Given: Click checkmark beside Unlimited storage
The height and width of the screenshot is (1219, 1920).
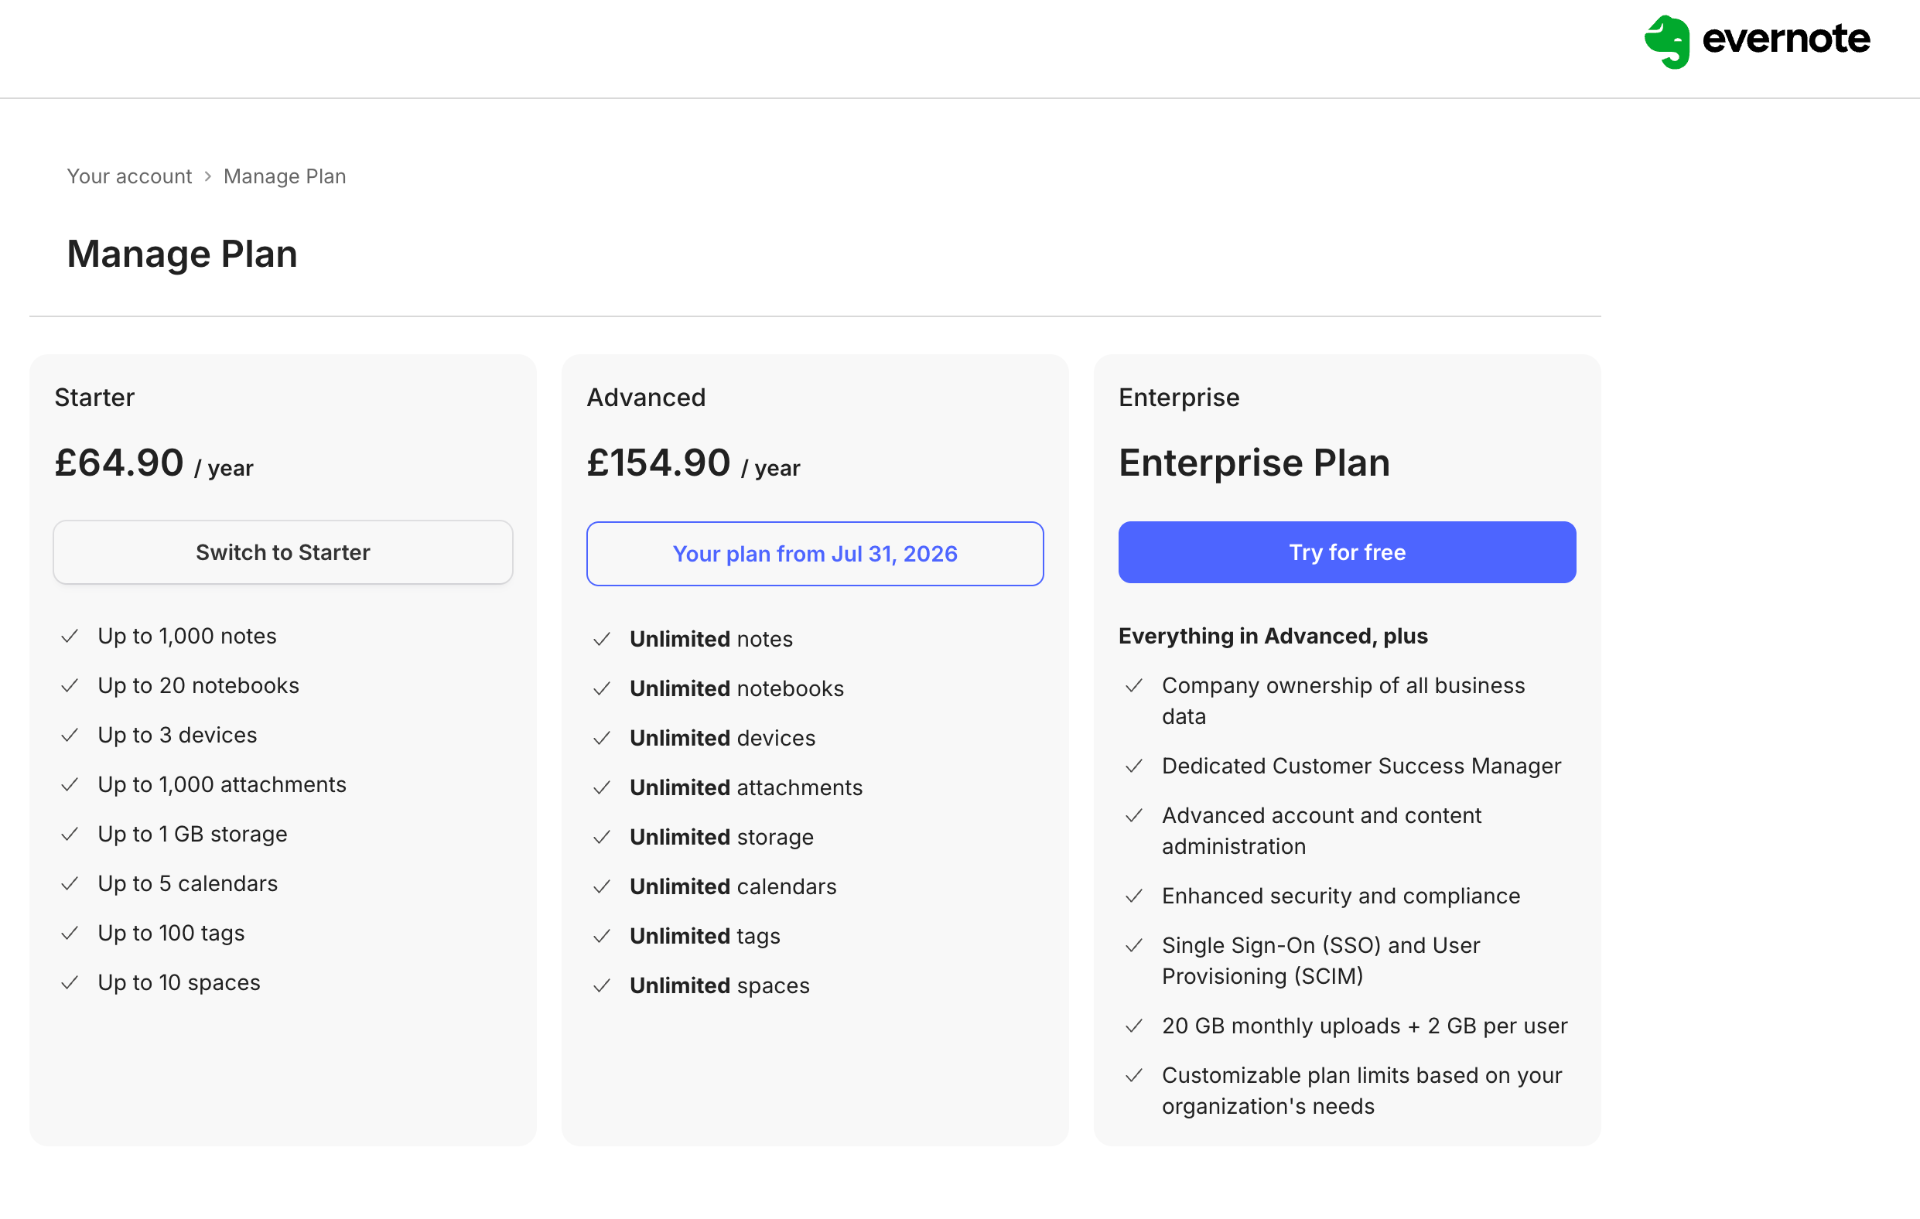Looking at the screenshot, I should [x=602, y=837].
